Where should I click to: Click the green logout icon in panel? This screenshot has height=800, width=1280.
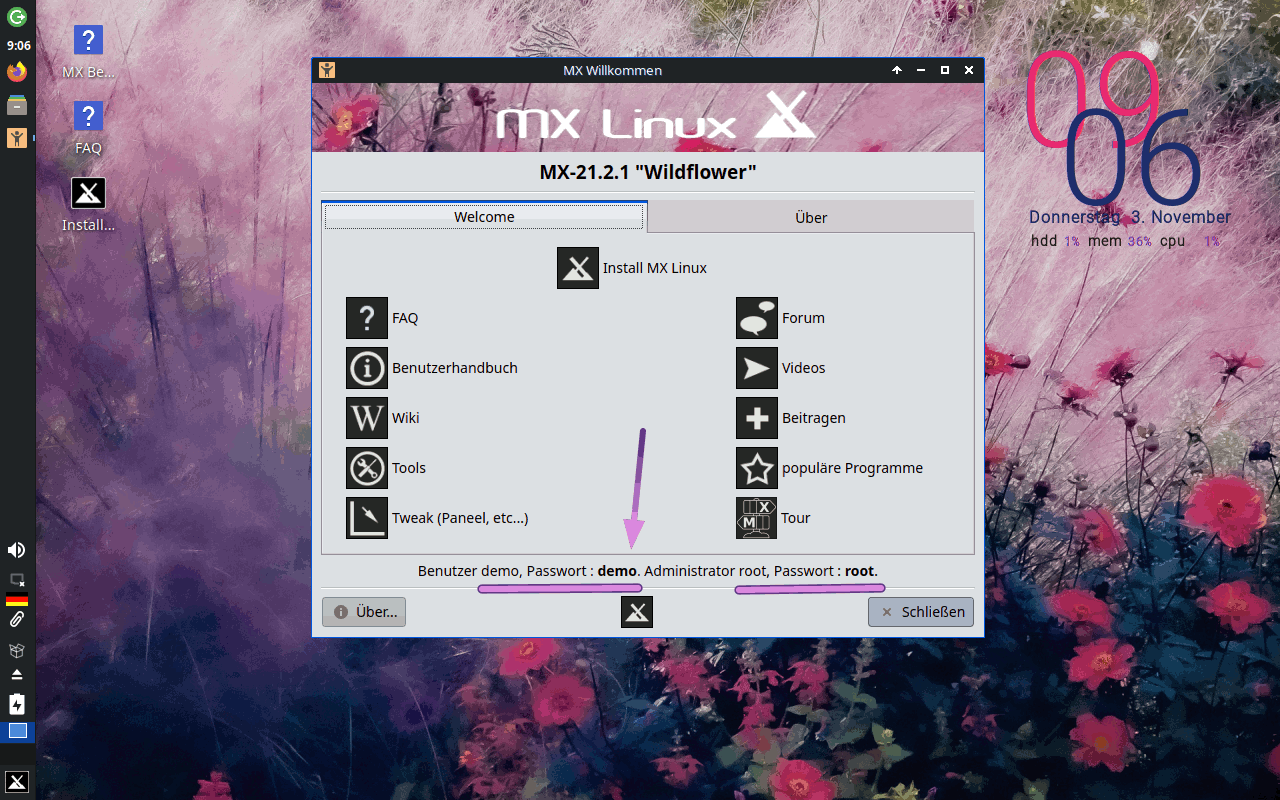pos(17,16)
